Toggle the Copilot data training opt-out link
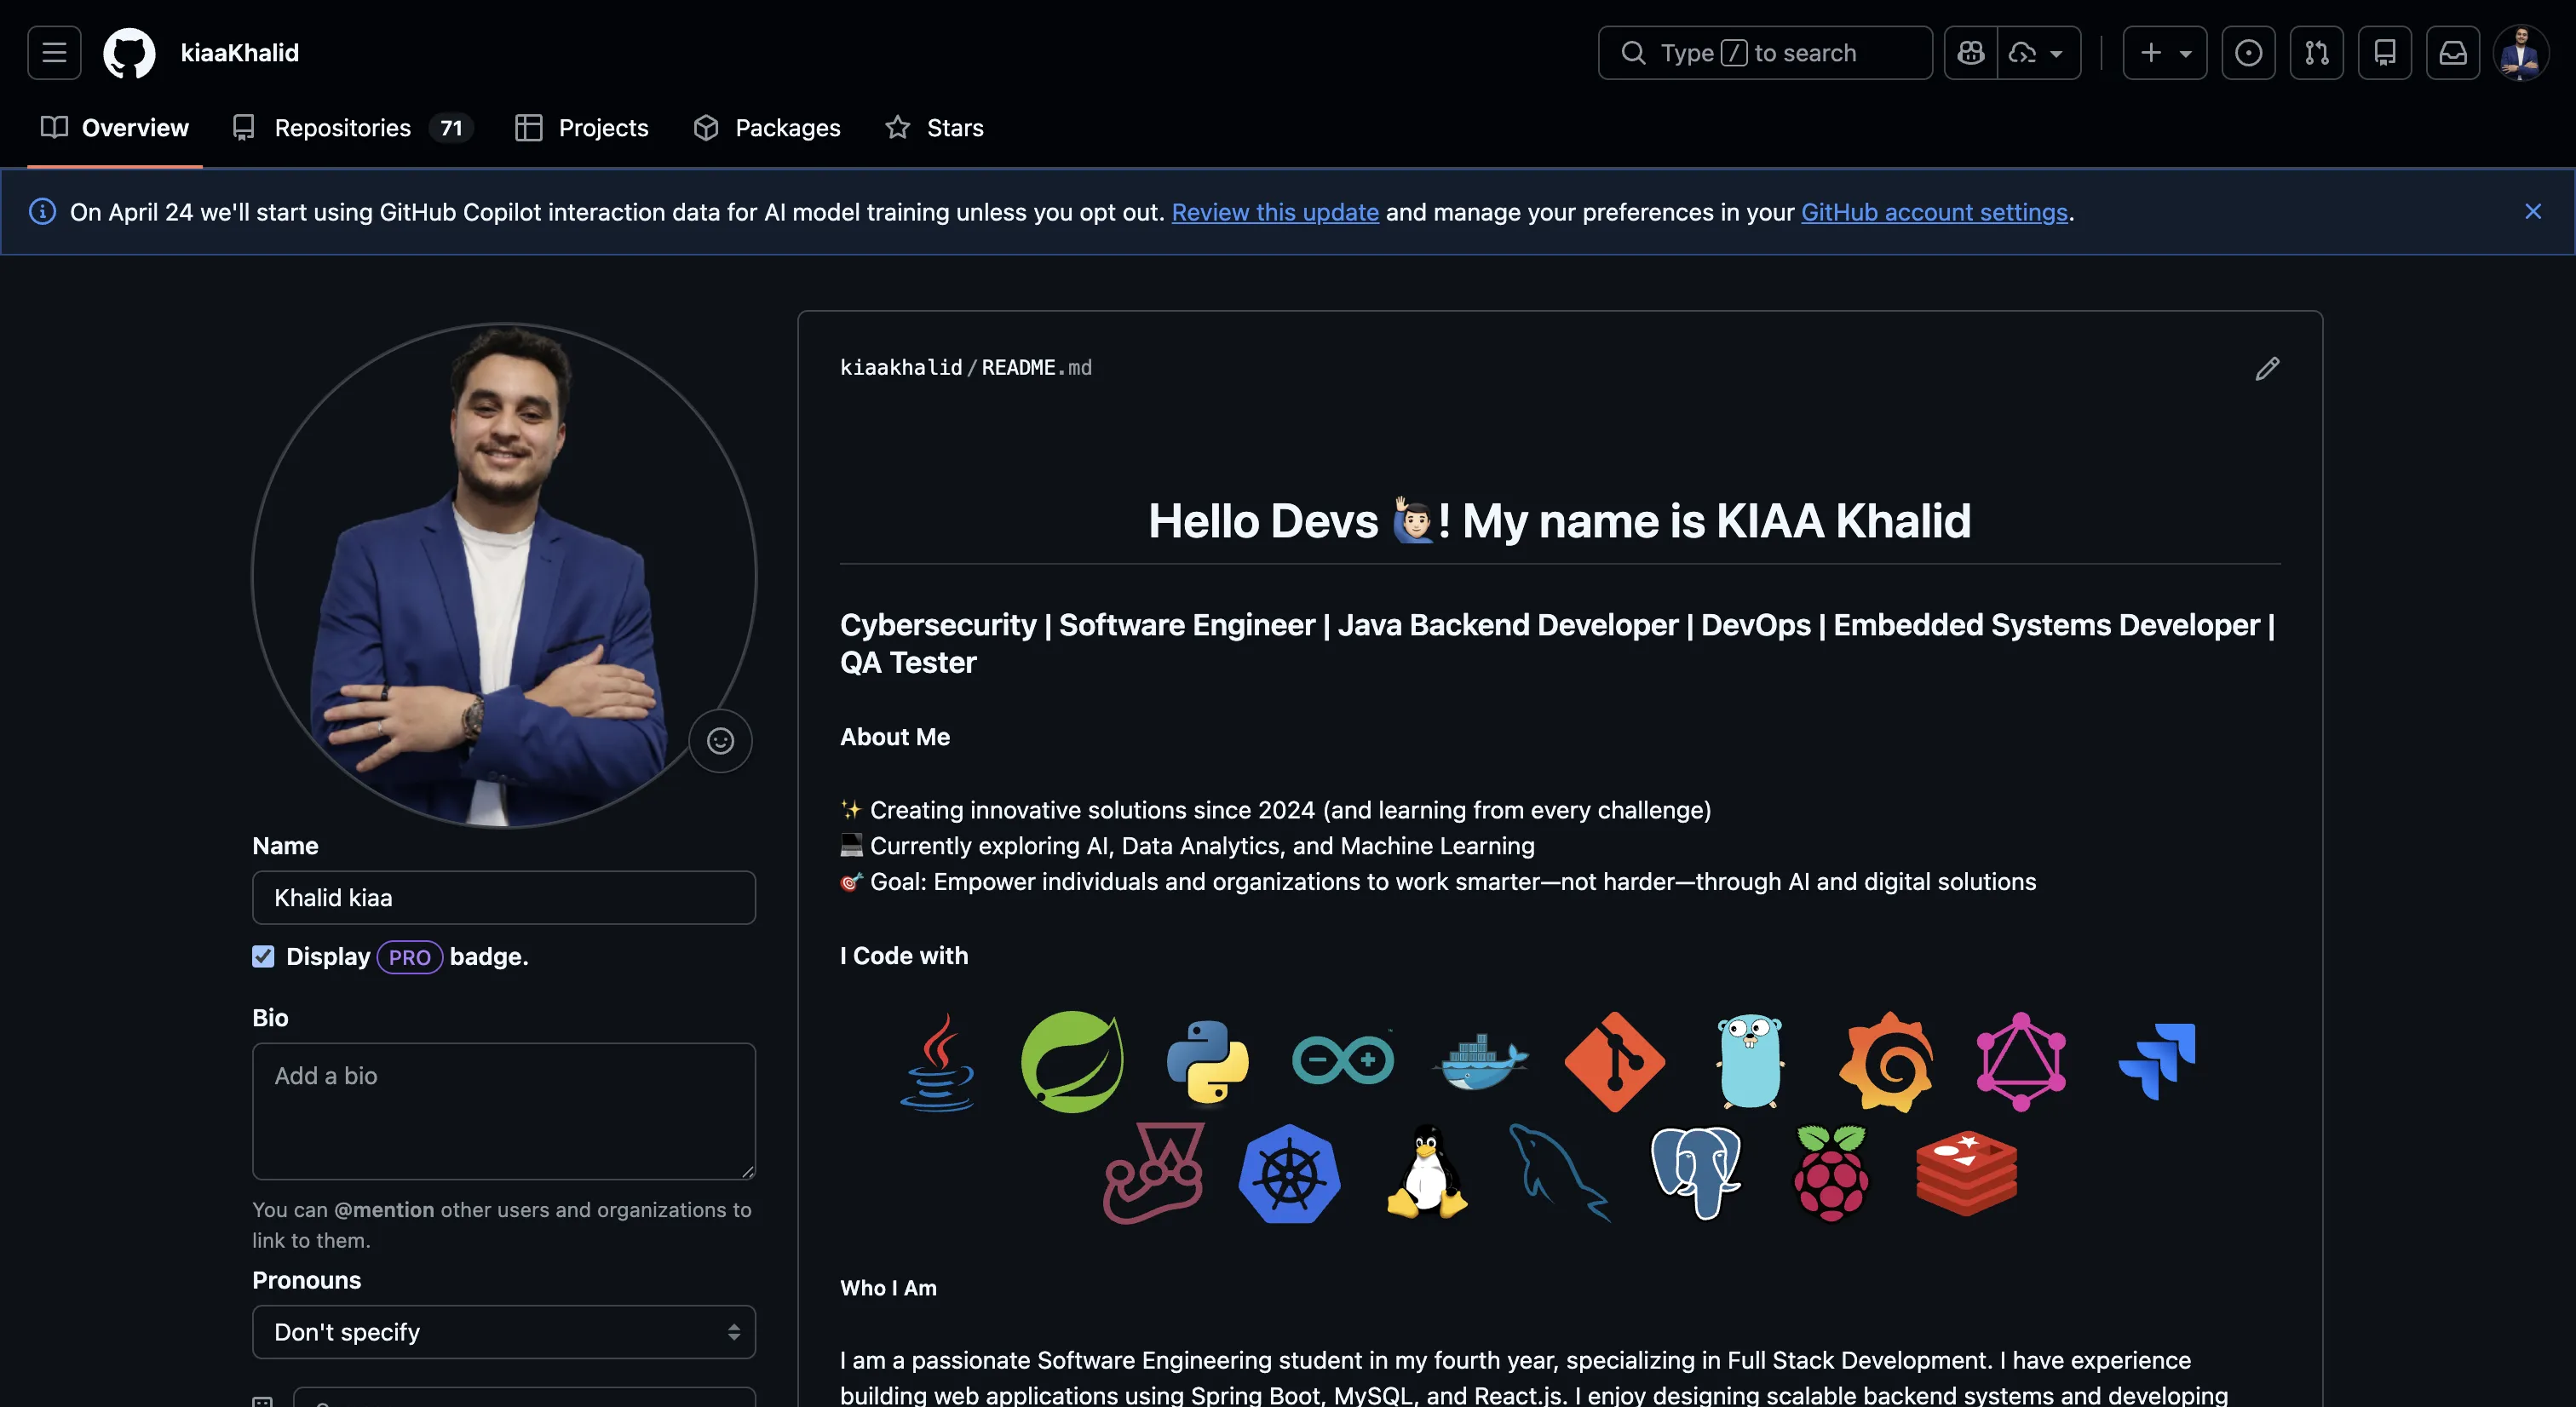The width and height of the screenshot is (2576, 1407). [1275, 212]
